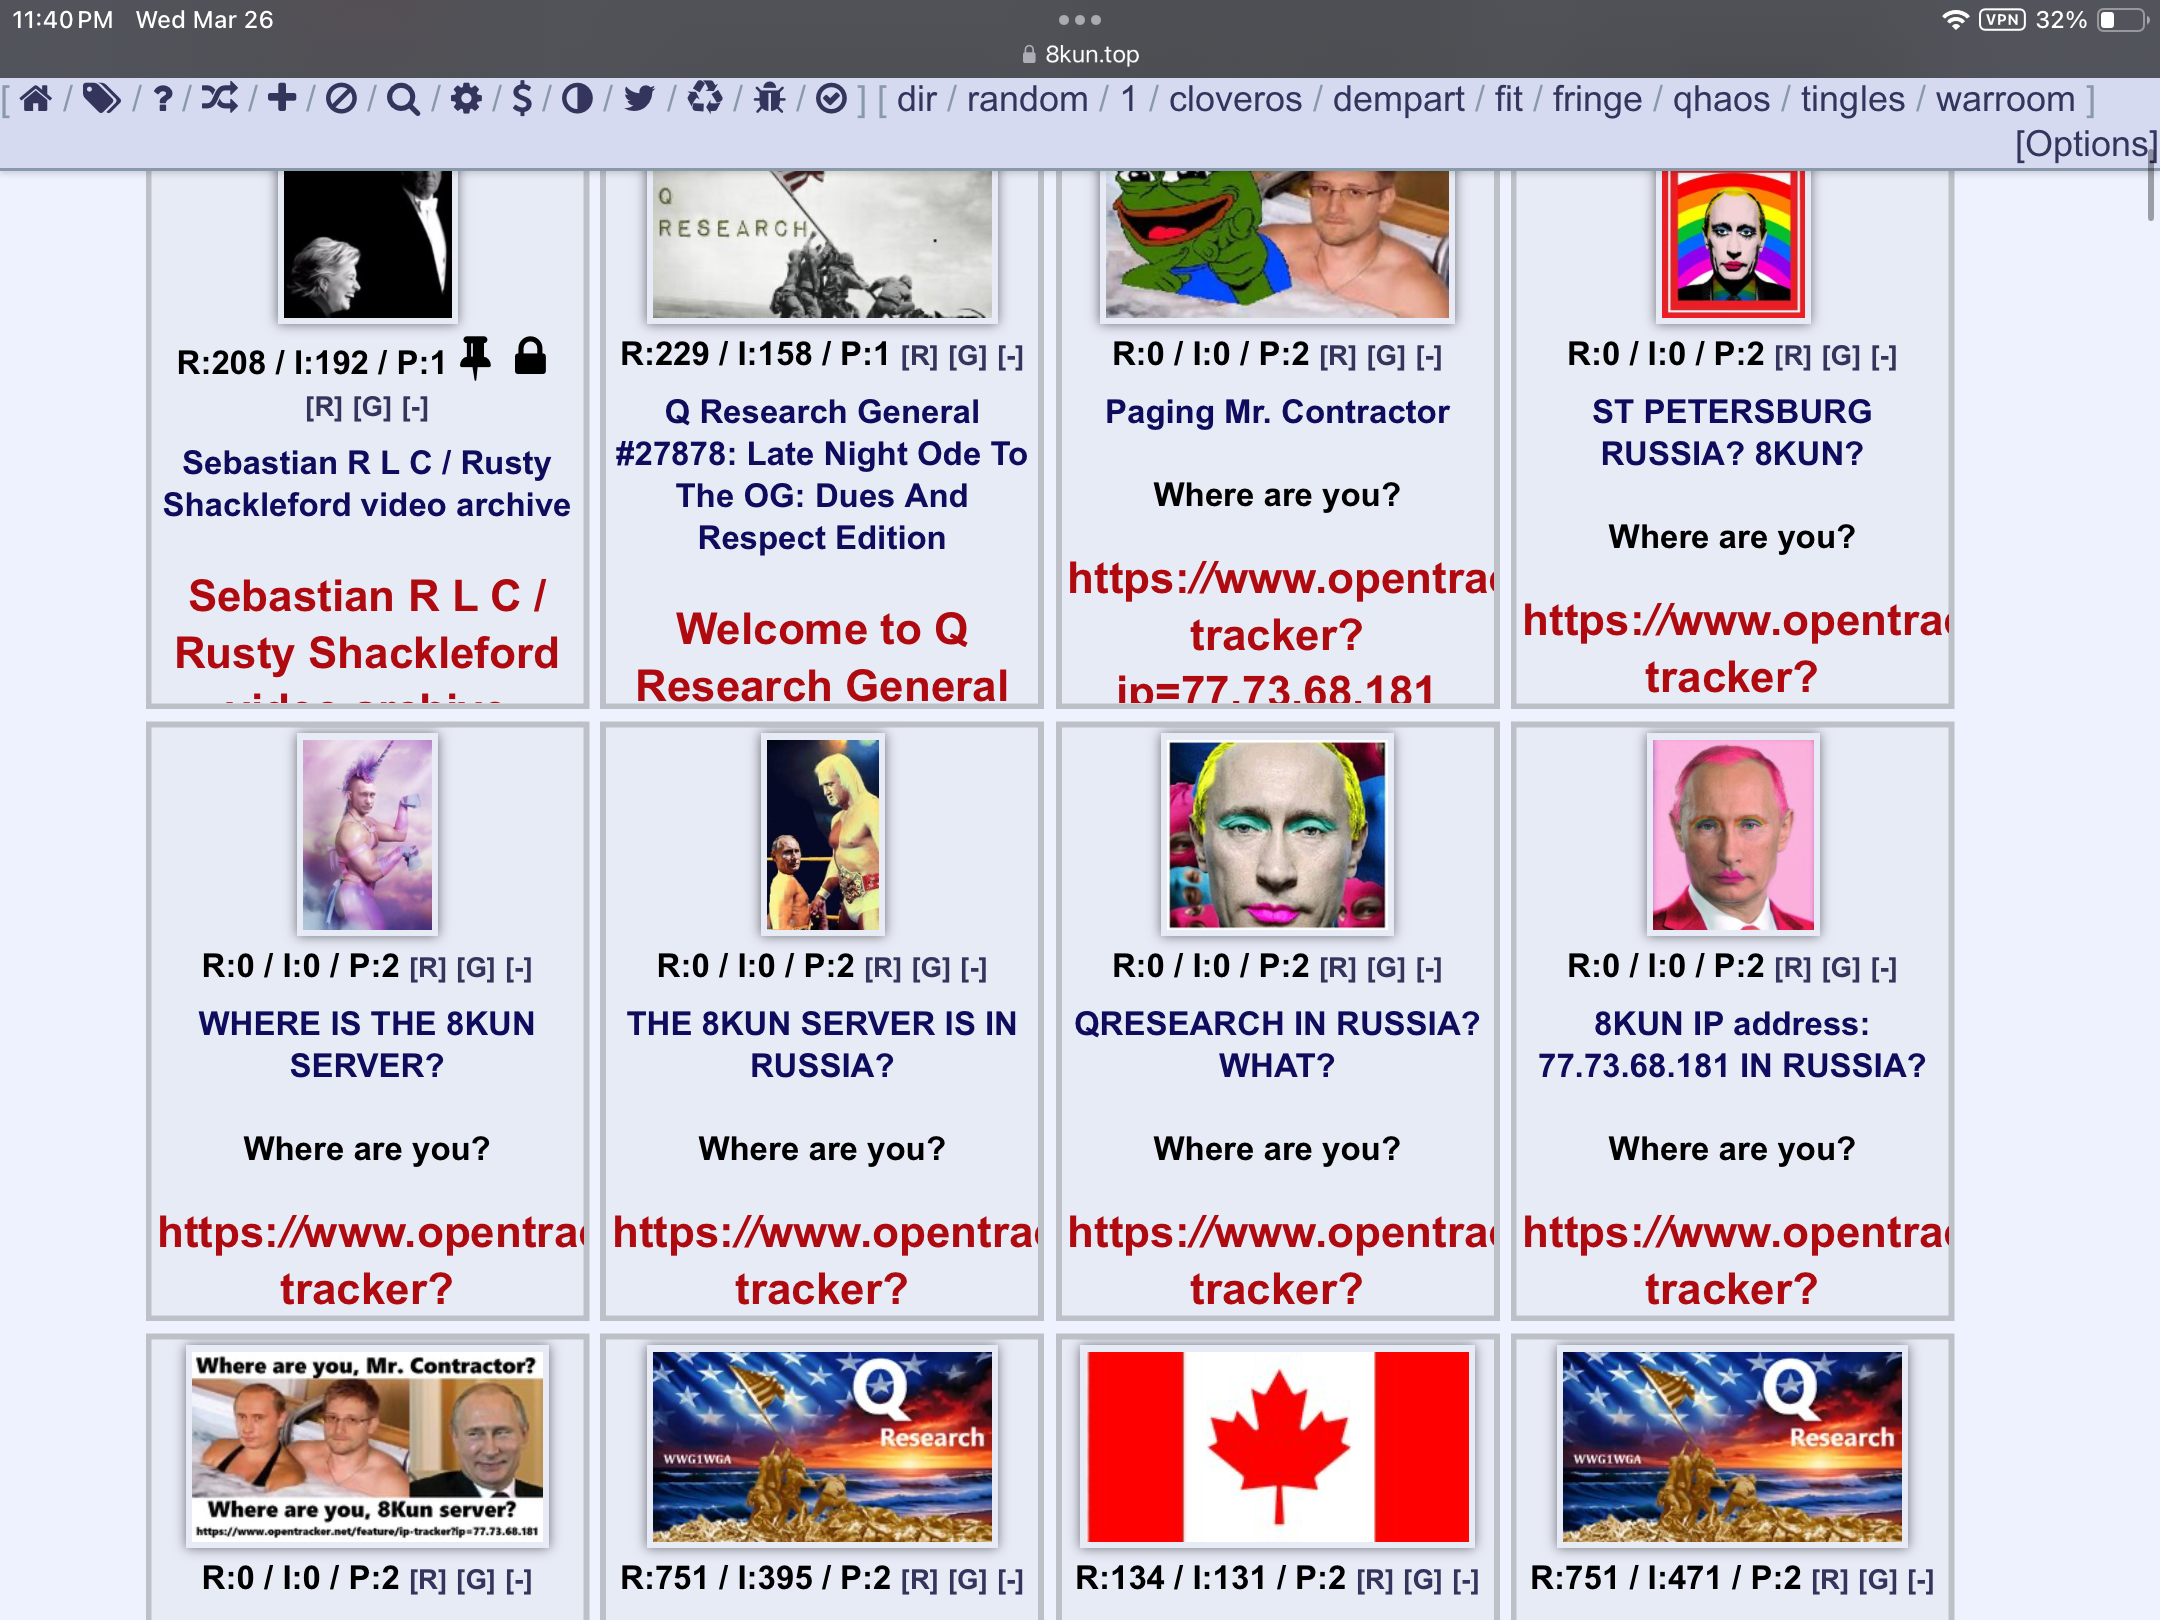The width and height of the screenshot is (2160, 1620).
Task: Collapse QRESEARCH IN RUSSIA card with [-]
Action: click(x=1429, y=968)
